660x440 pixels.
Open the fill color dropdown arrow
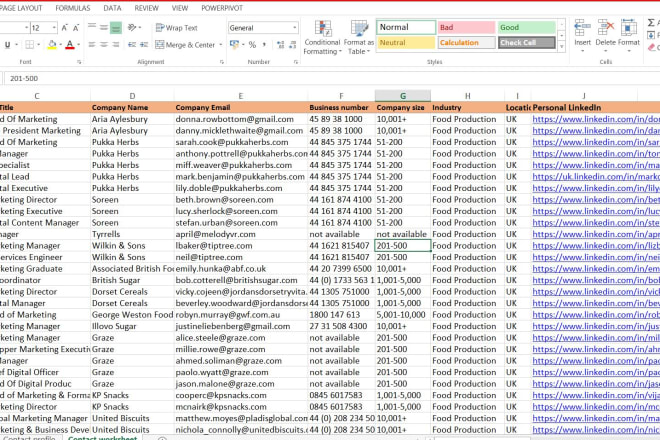pyautogui.click(x=61, y=45)
